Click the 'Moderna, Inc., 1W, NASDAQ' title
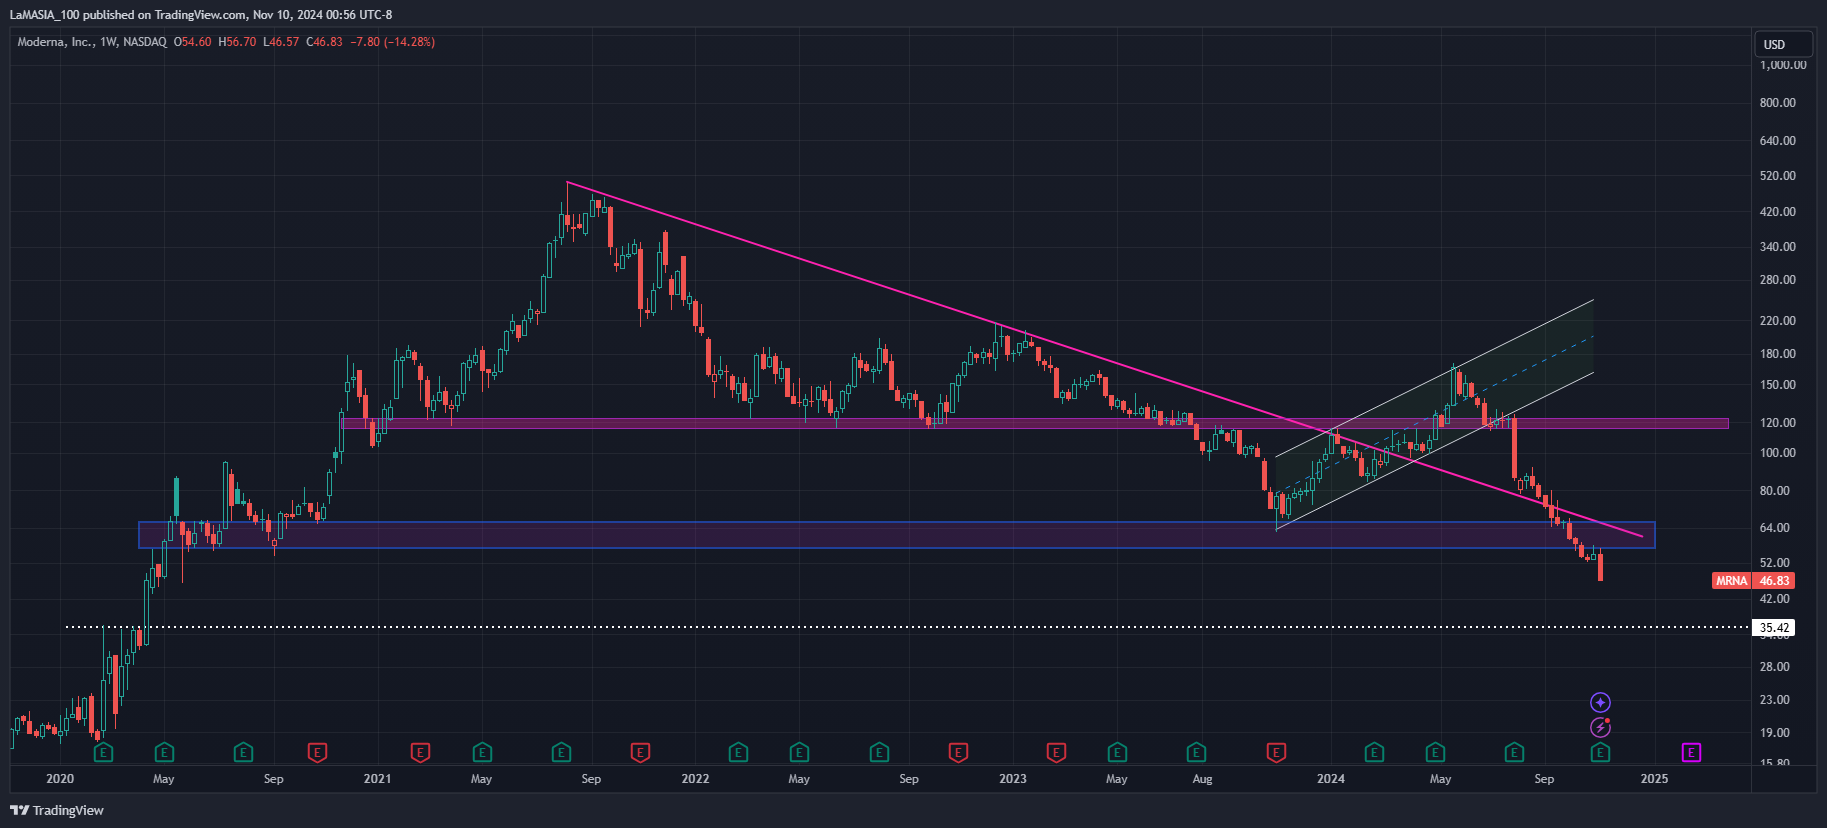This screenshot has width=1827, height=828. pos(92,42)
